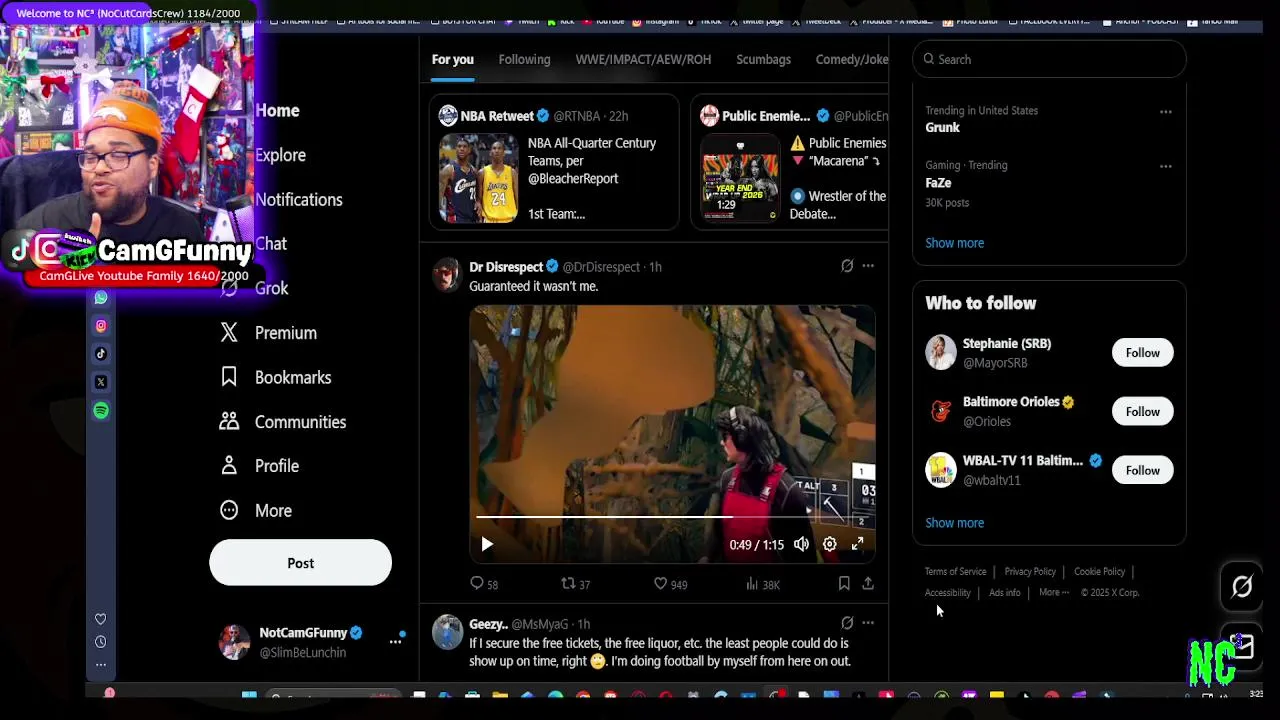Click the Search input field
Viewport: 1280px width, 720px height.
coord(1049,60)
